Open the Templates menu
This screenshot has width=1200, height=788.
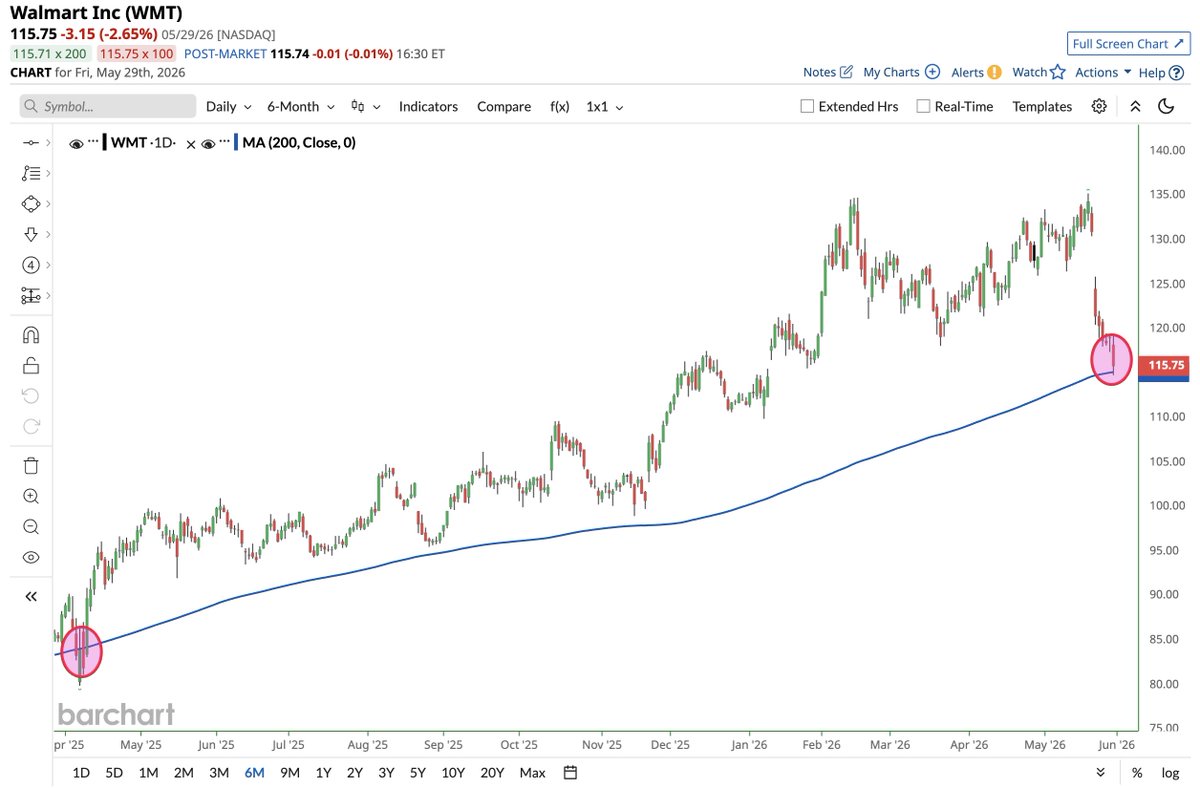pyautogui.click(x=1042, y=106)
